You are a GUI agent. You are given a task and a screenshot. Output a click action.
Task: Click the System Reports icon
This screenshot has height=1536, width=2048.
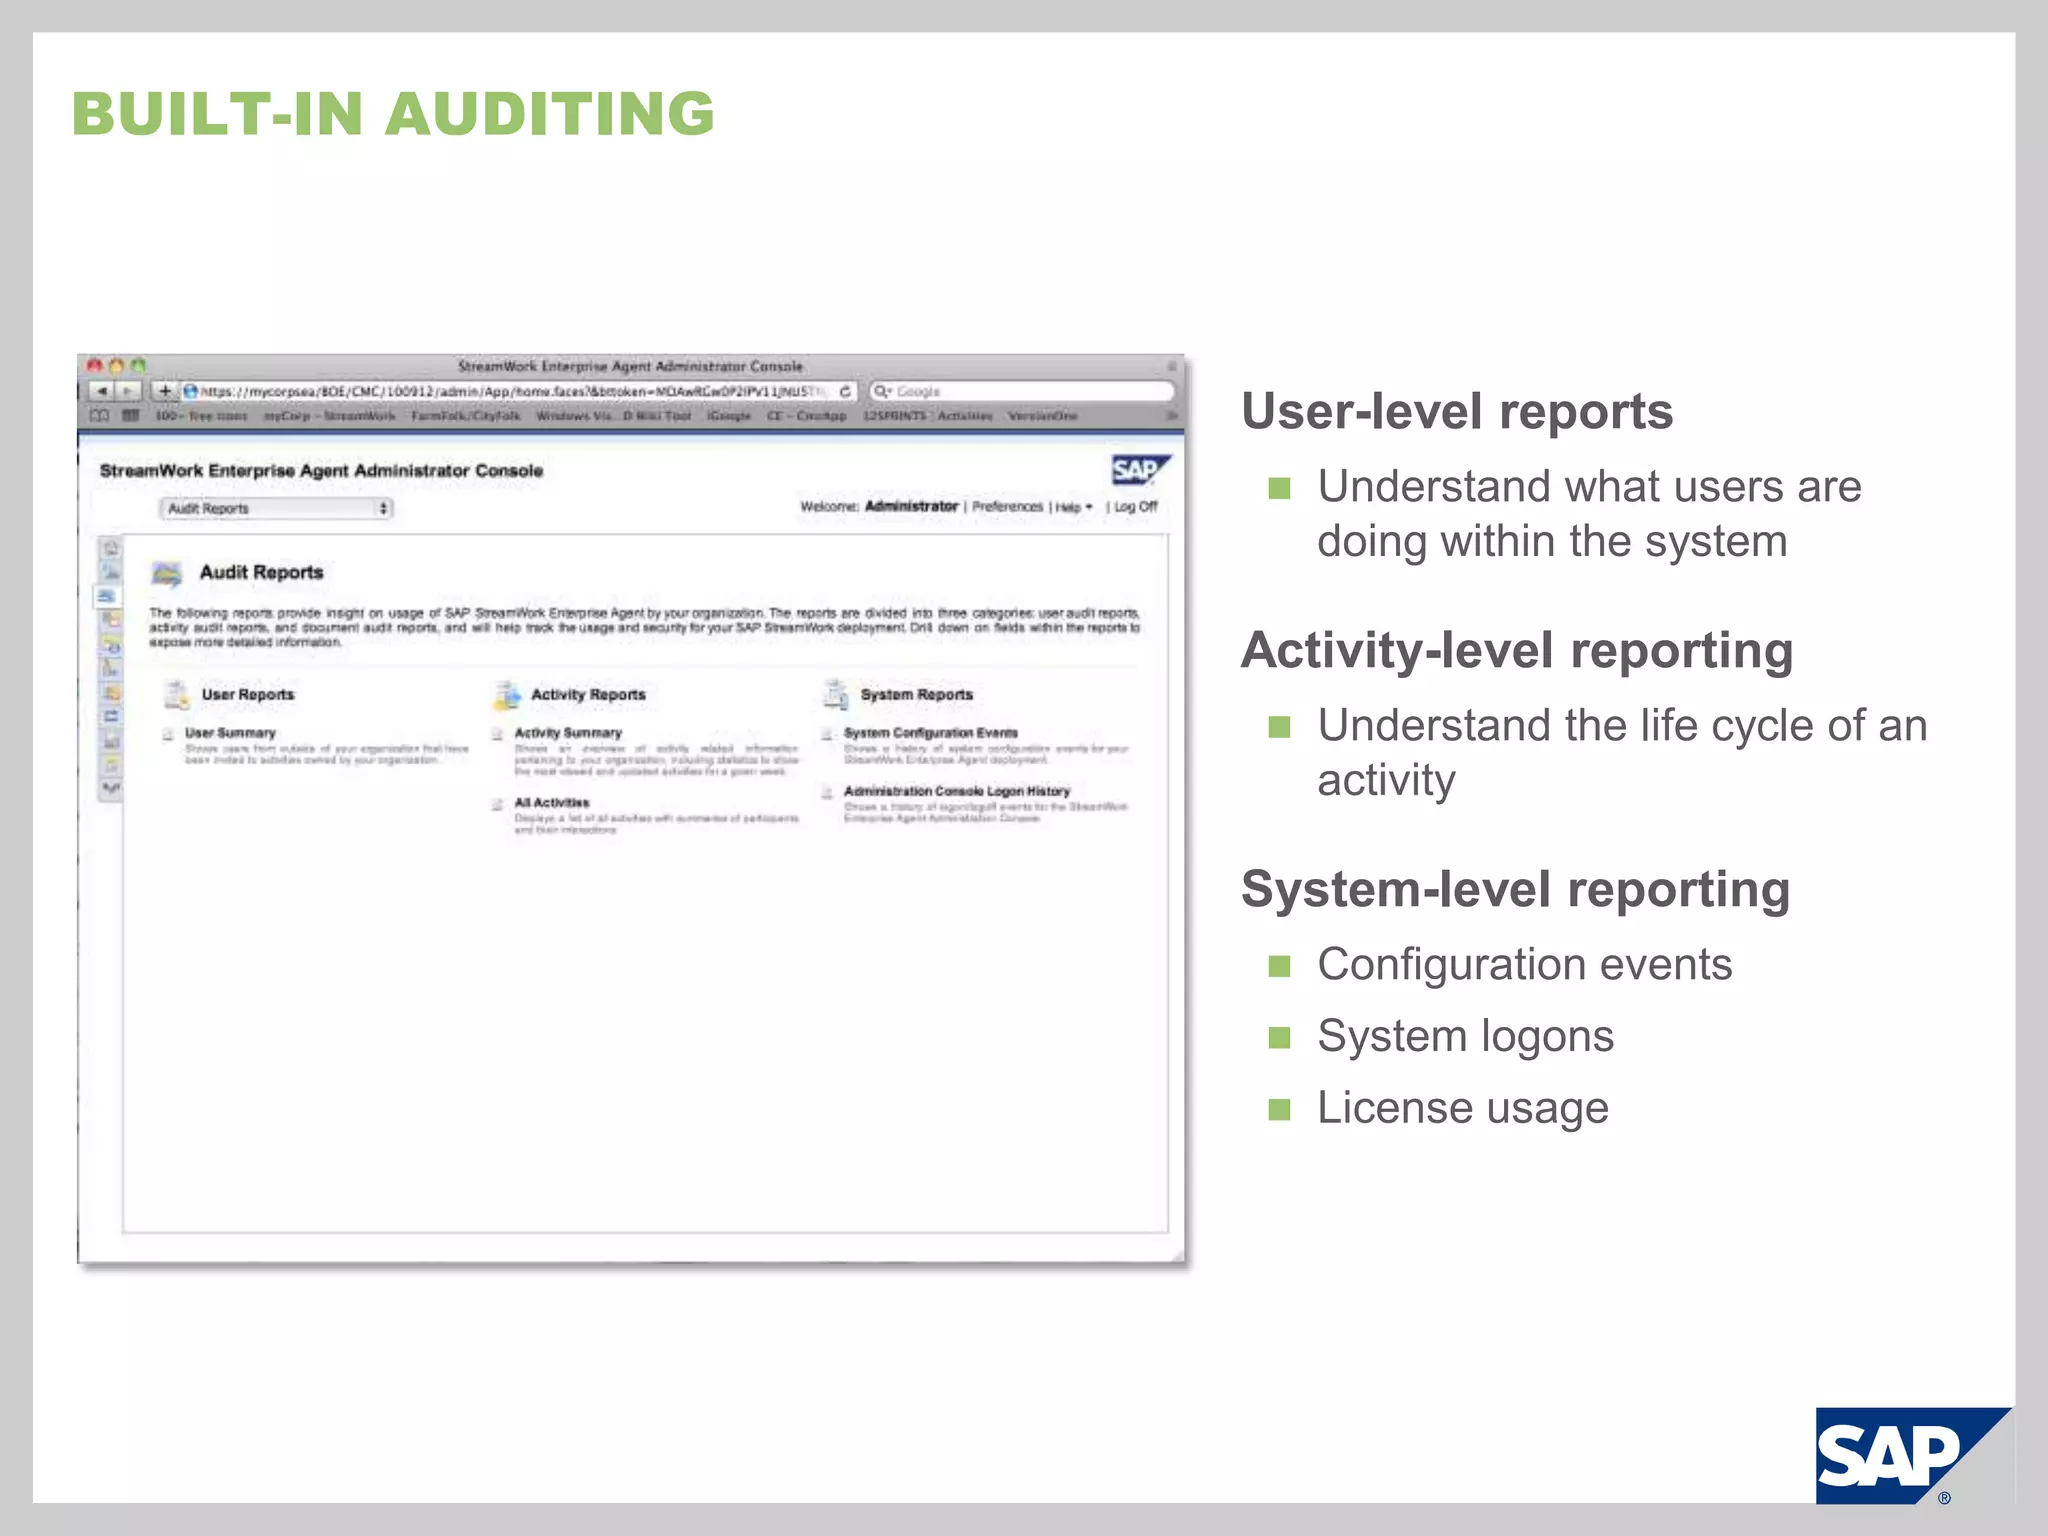pyautogui.click(x=836, y=694)
